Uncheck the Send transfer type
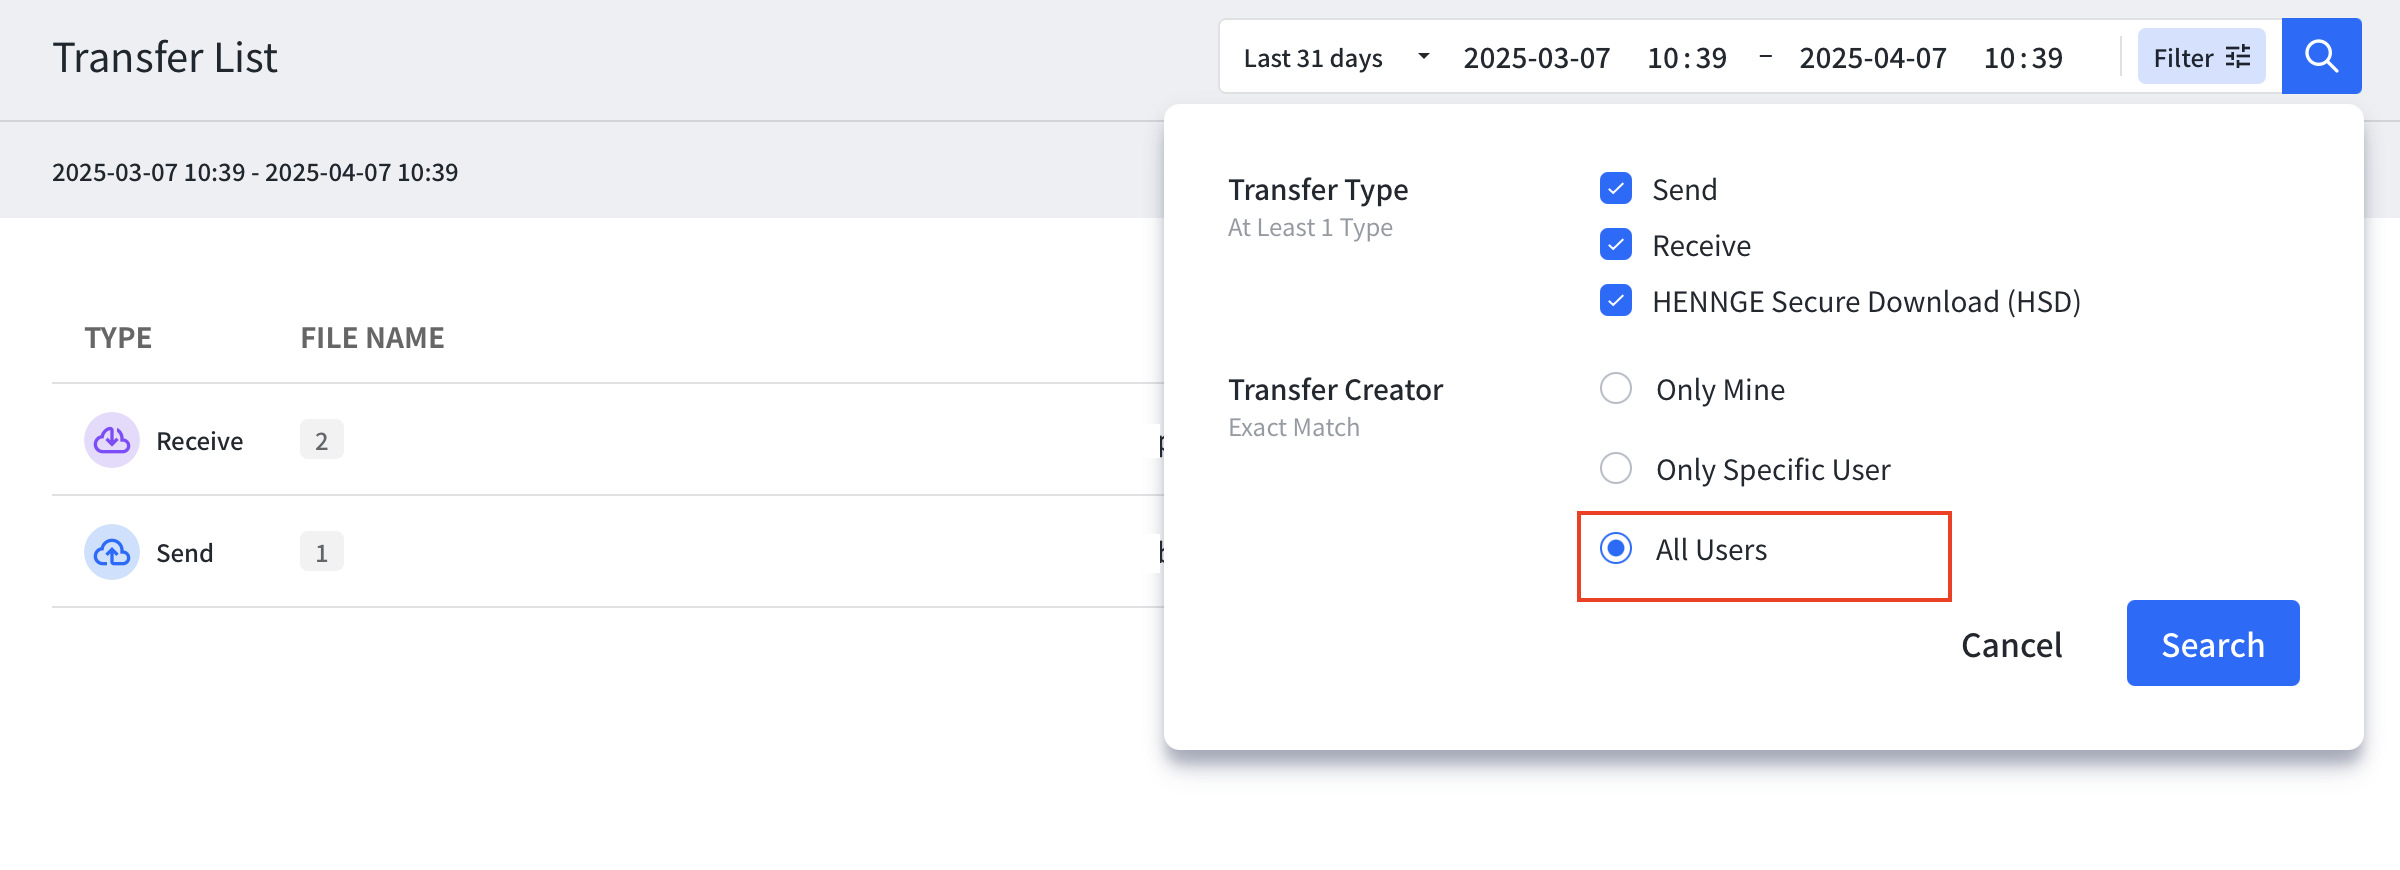 pyautogui.click(x=1616, y=188)
